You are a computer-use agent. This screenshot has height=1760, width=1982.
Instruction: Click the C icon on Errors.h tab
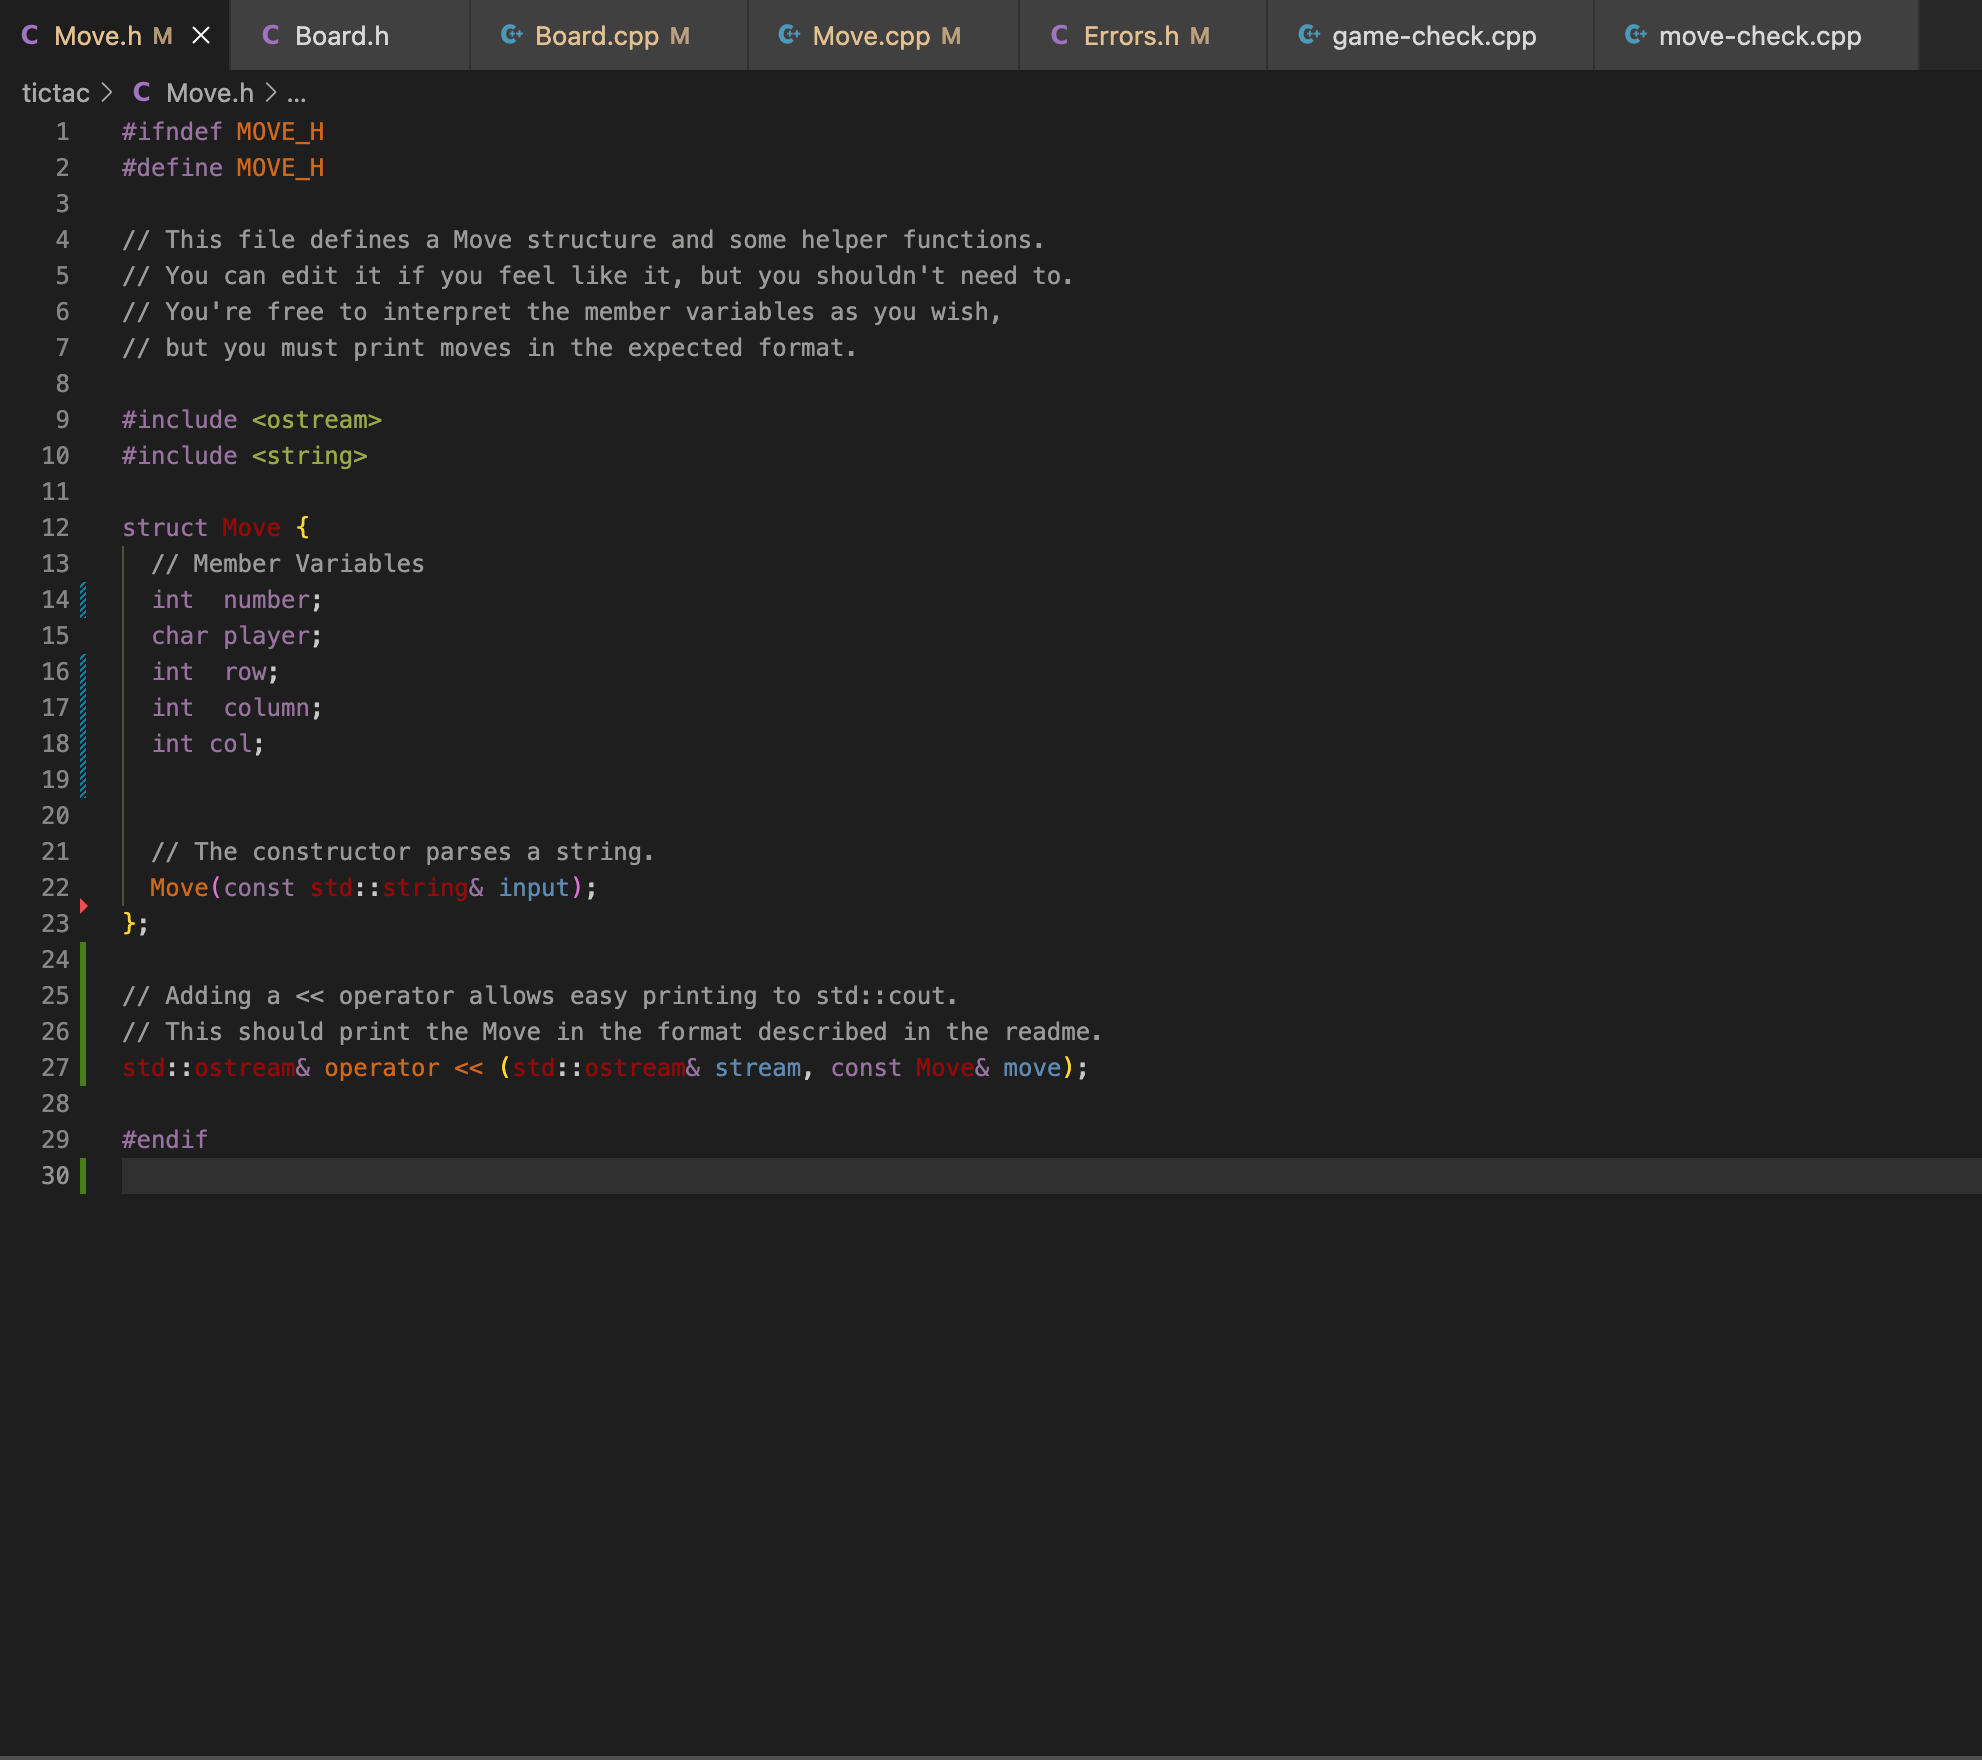pos(1059,36)
